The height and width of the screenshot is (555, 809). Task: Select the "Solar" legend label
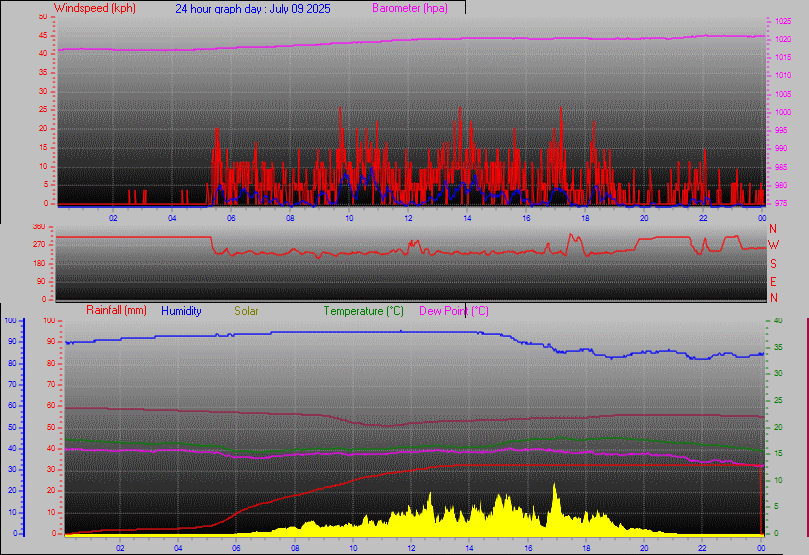pyautogui.click(x=246, y=311)
